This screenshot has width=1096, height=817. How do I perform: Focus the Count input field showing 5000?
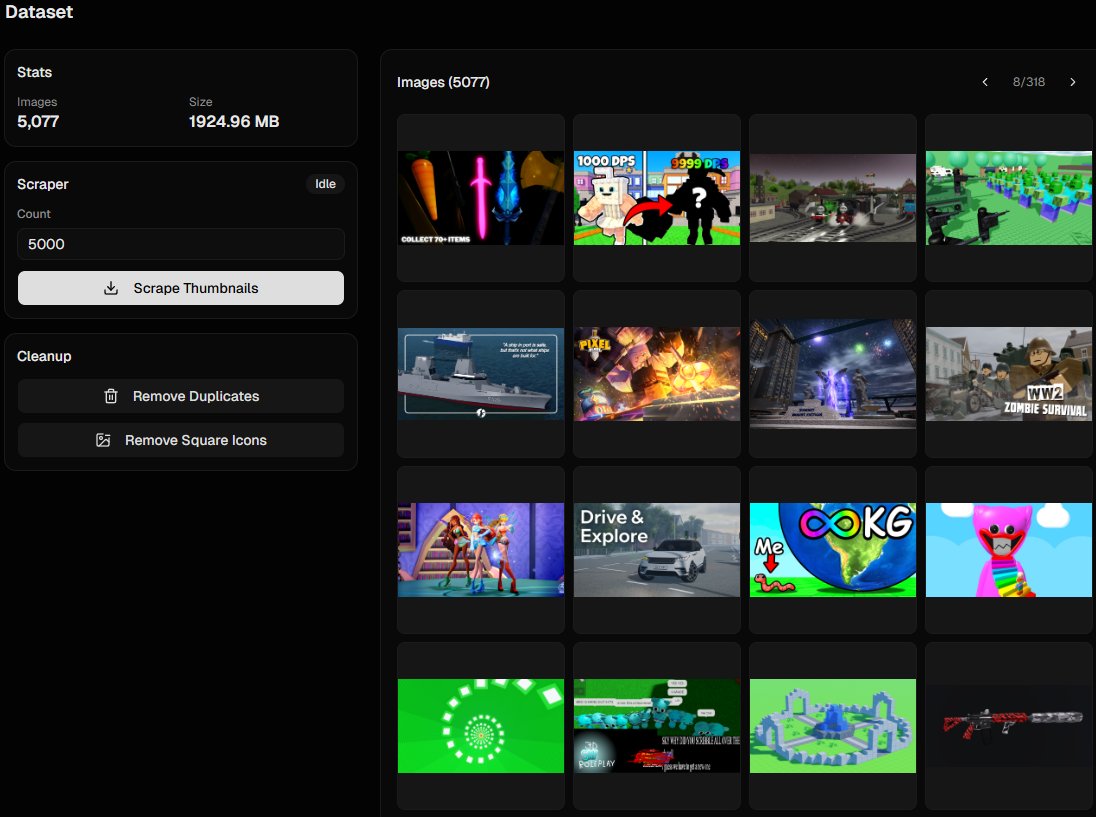point(181,244)
